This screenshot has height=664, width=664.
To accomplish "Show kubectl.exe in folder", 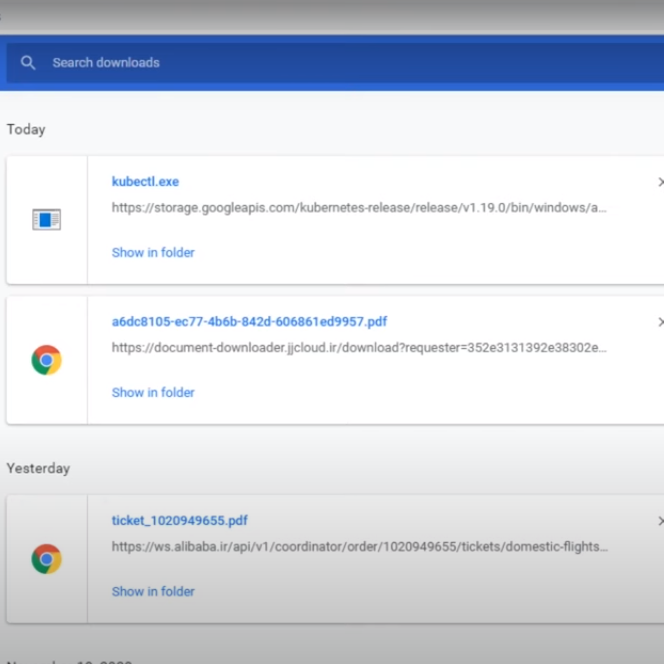I will click(x=153, y=253).
